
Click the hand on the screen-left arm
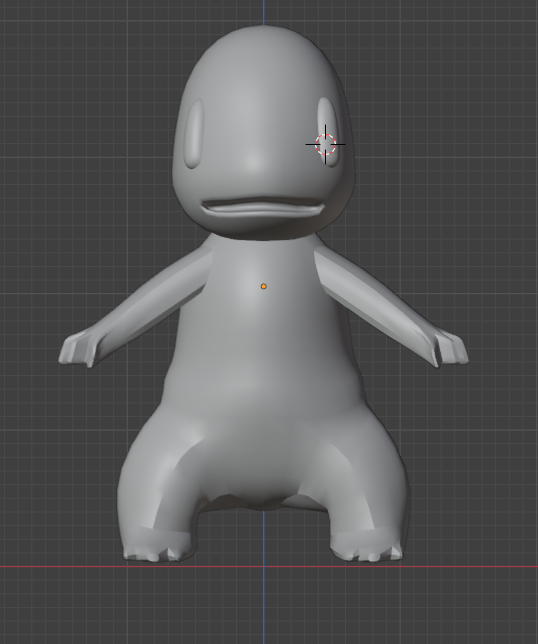[78, 349]
